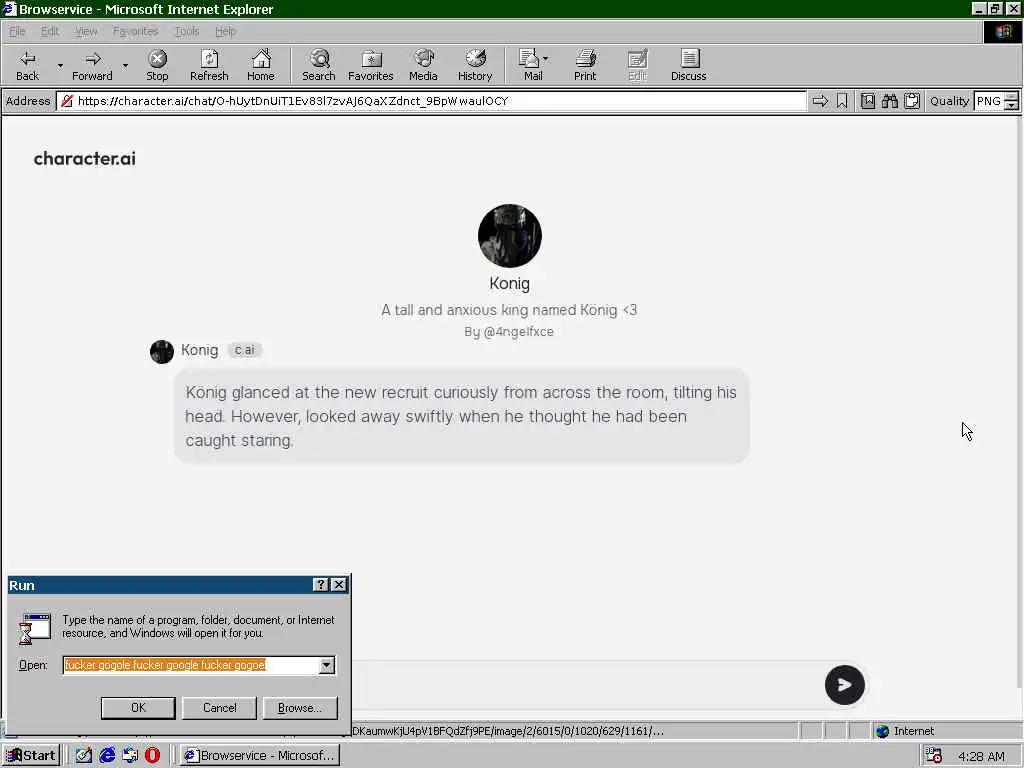Click the Go arrow beside the address bar
Image resolution: width=1024 pixels, height=768 pixels.
click(820, 101)
